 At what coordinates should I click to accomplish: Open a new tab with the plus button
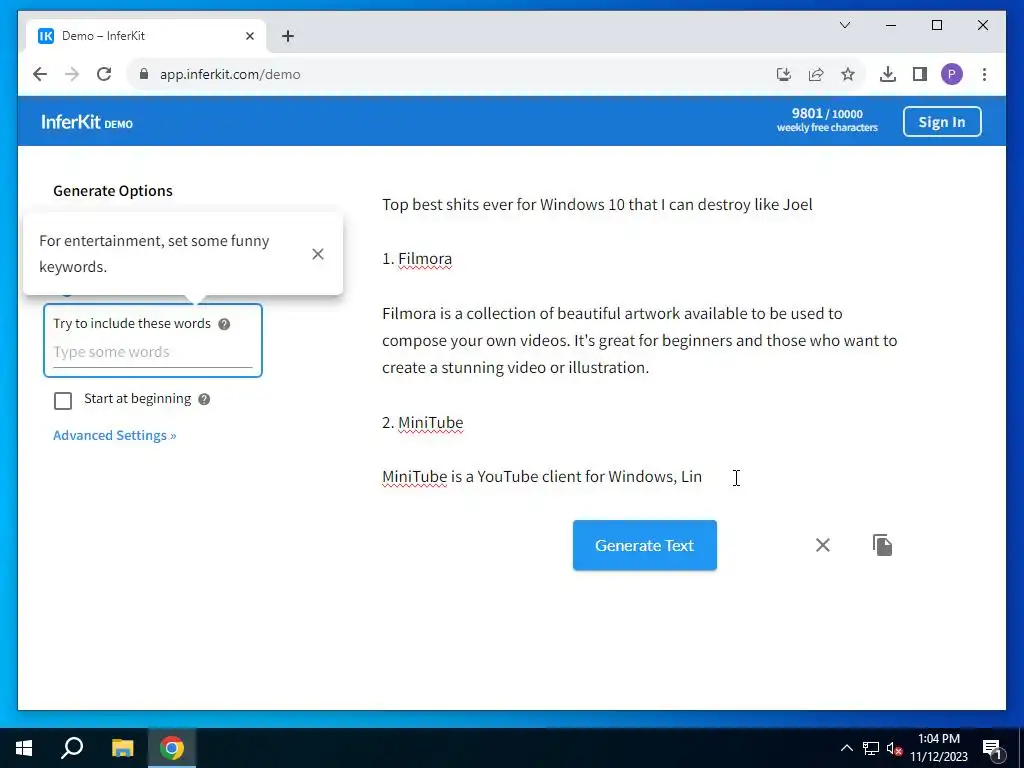[288, 36]
